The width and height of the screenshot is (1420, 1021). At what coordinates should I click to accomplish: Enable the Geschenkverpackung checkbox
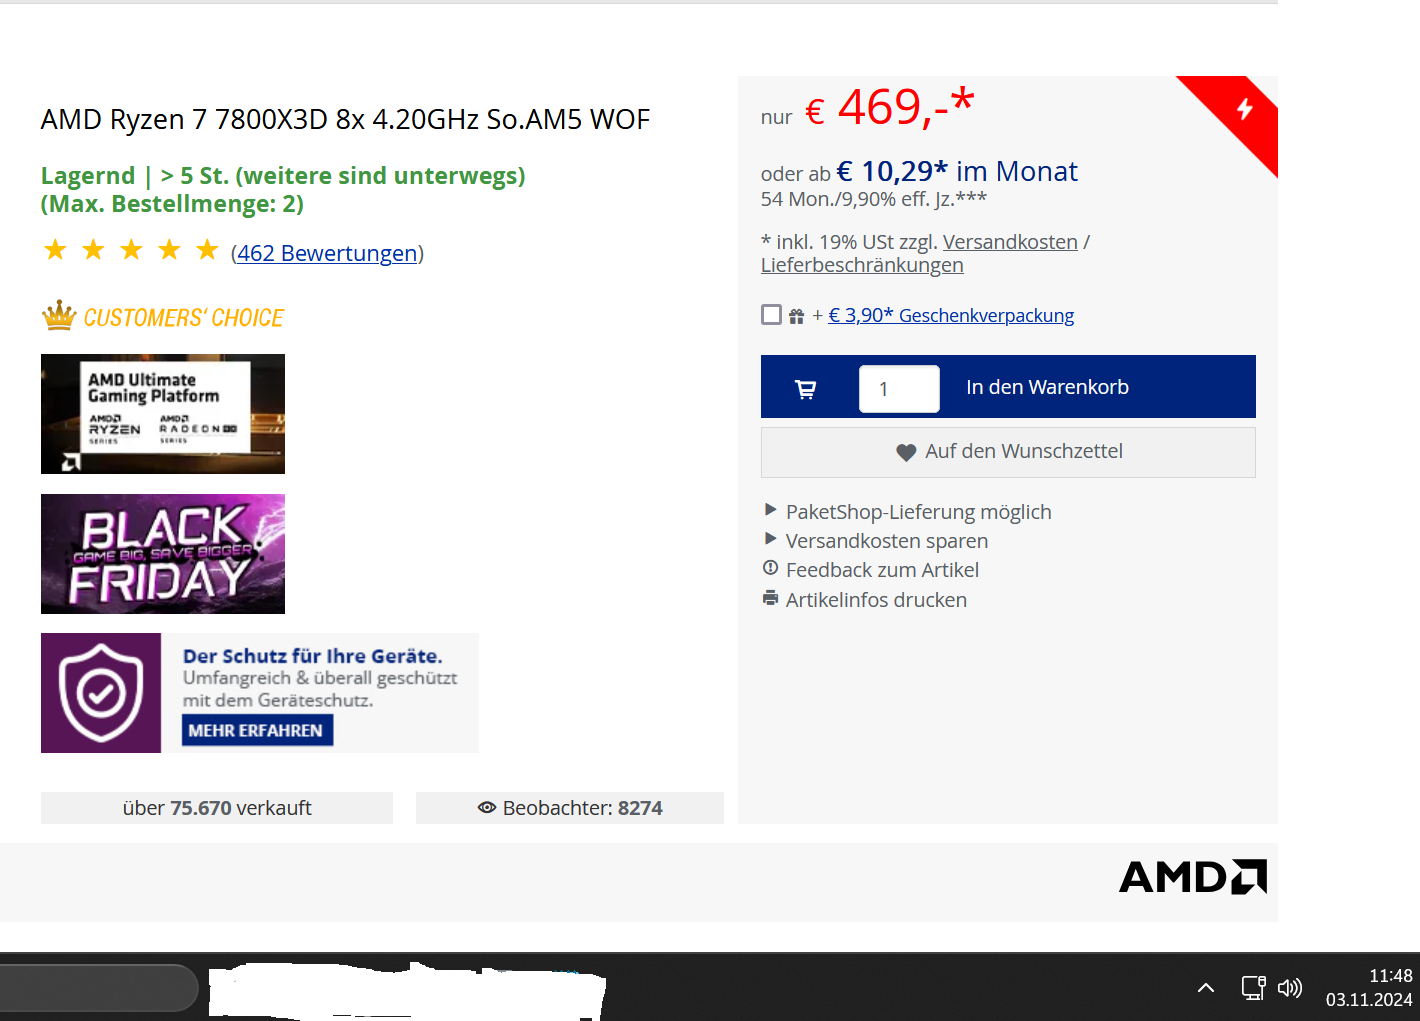tap(771, 315)
